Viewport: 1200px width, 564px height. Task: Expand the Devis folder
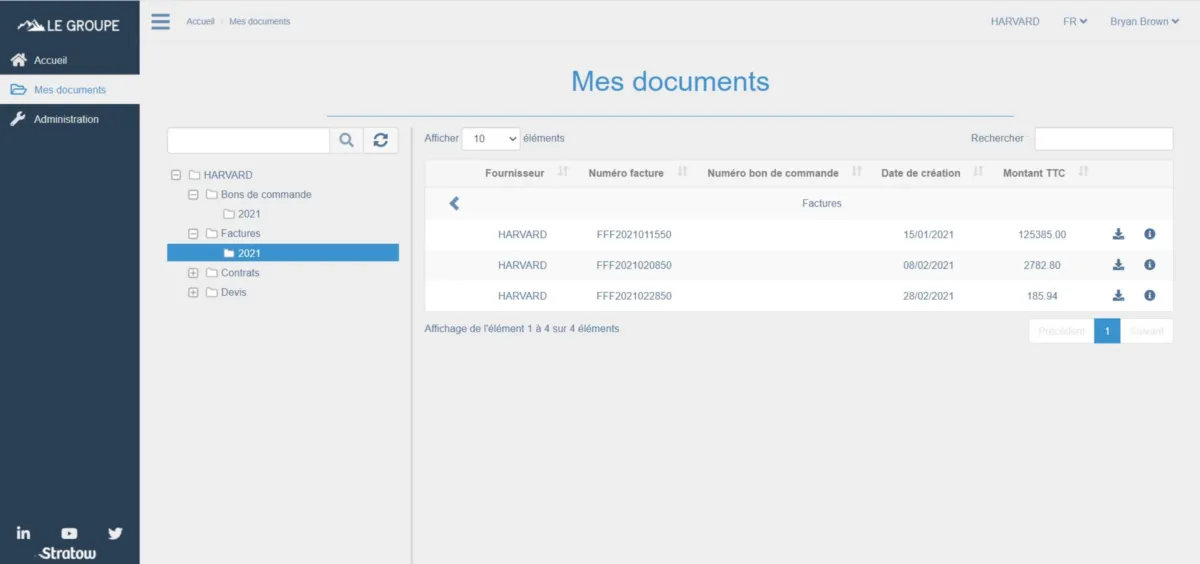point(194,293)
